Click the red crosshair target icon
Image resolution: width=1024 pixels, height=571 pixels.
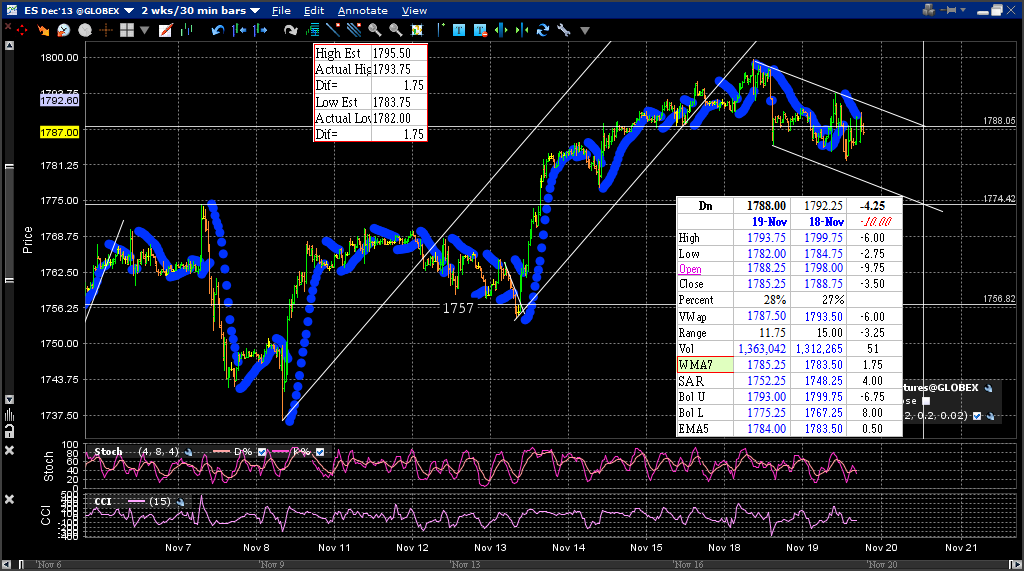click(x=22, y=30)
